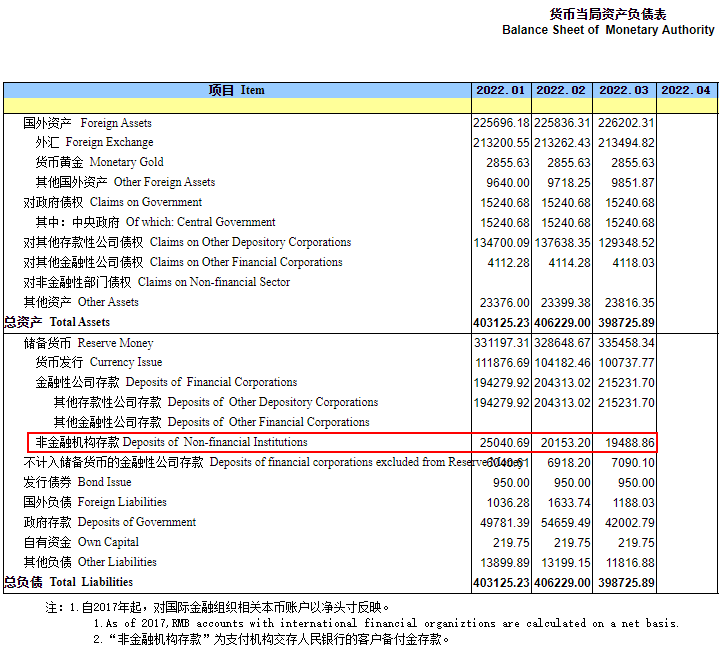The width and height of the screenshot is (719, 648).
Task: Click the Balance Sheet of Monetary Authority title
Action: pos(608,30)
